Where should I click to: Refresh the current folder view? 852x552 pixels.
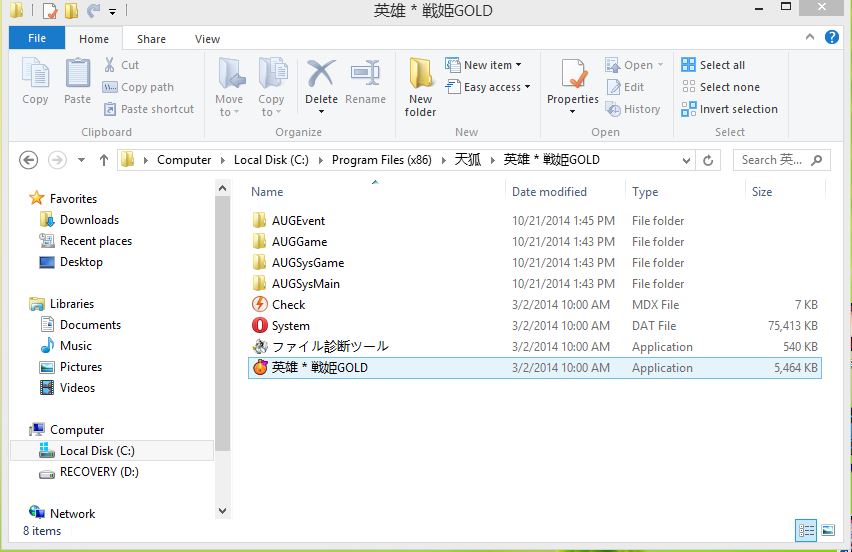[707, 160]
